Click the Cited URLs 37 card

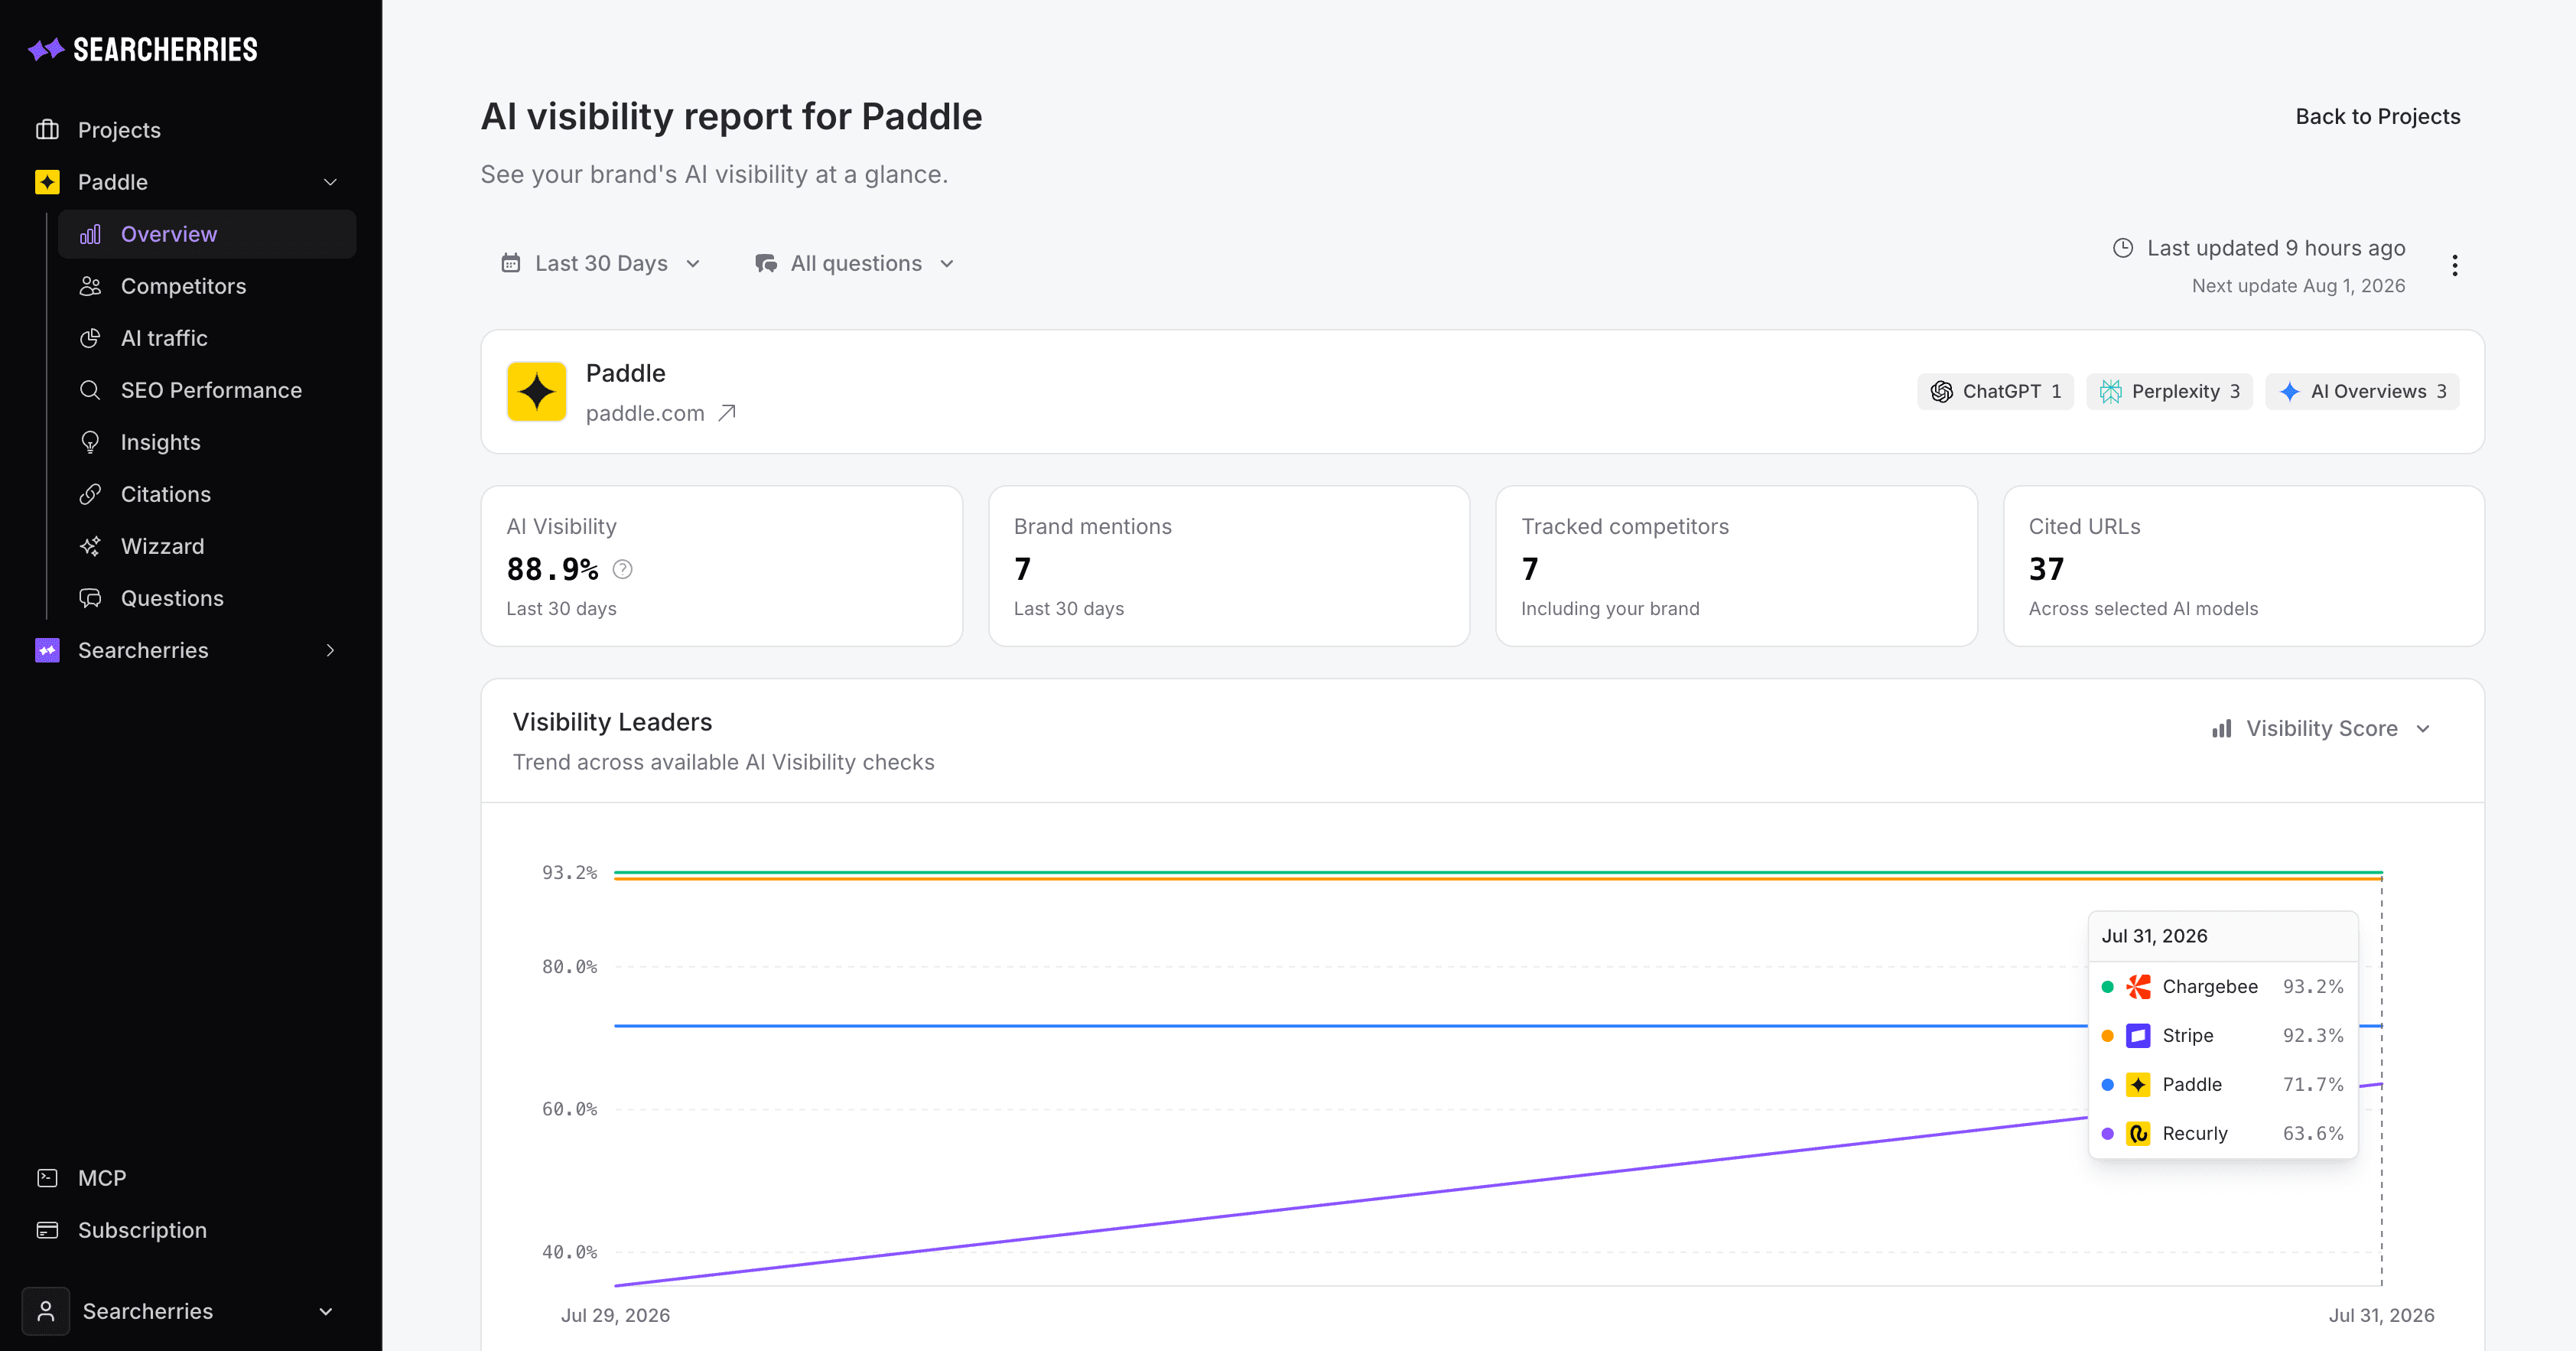[2243, 566]
